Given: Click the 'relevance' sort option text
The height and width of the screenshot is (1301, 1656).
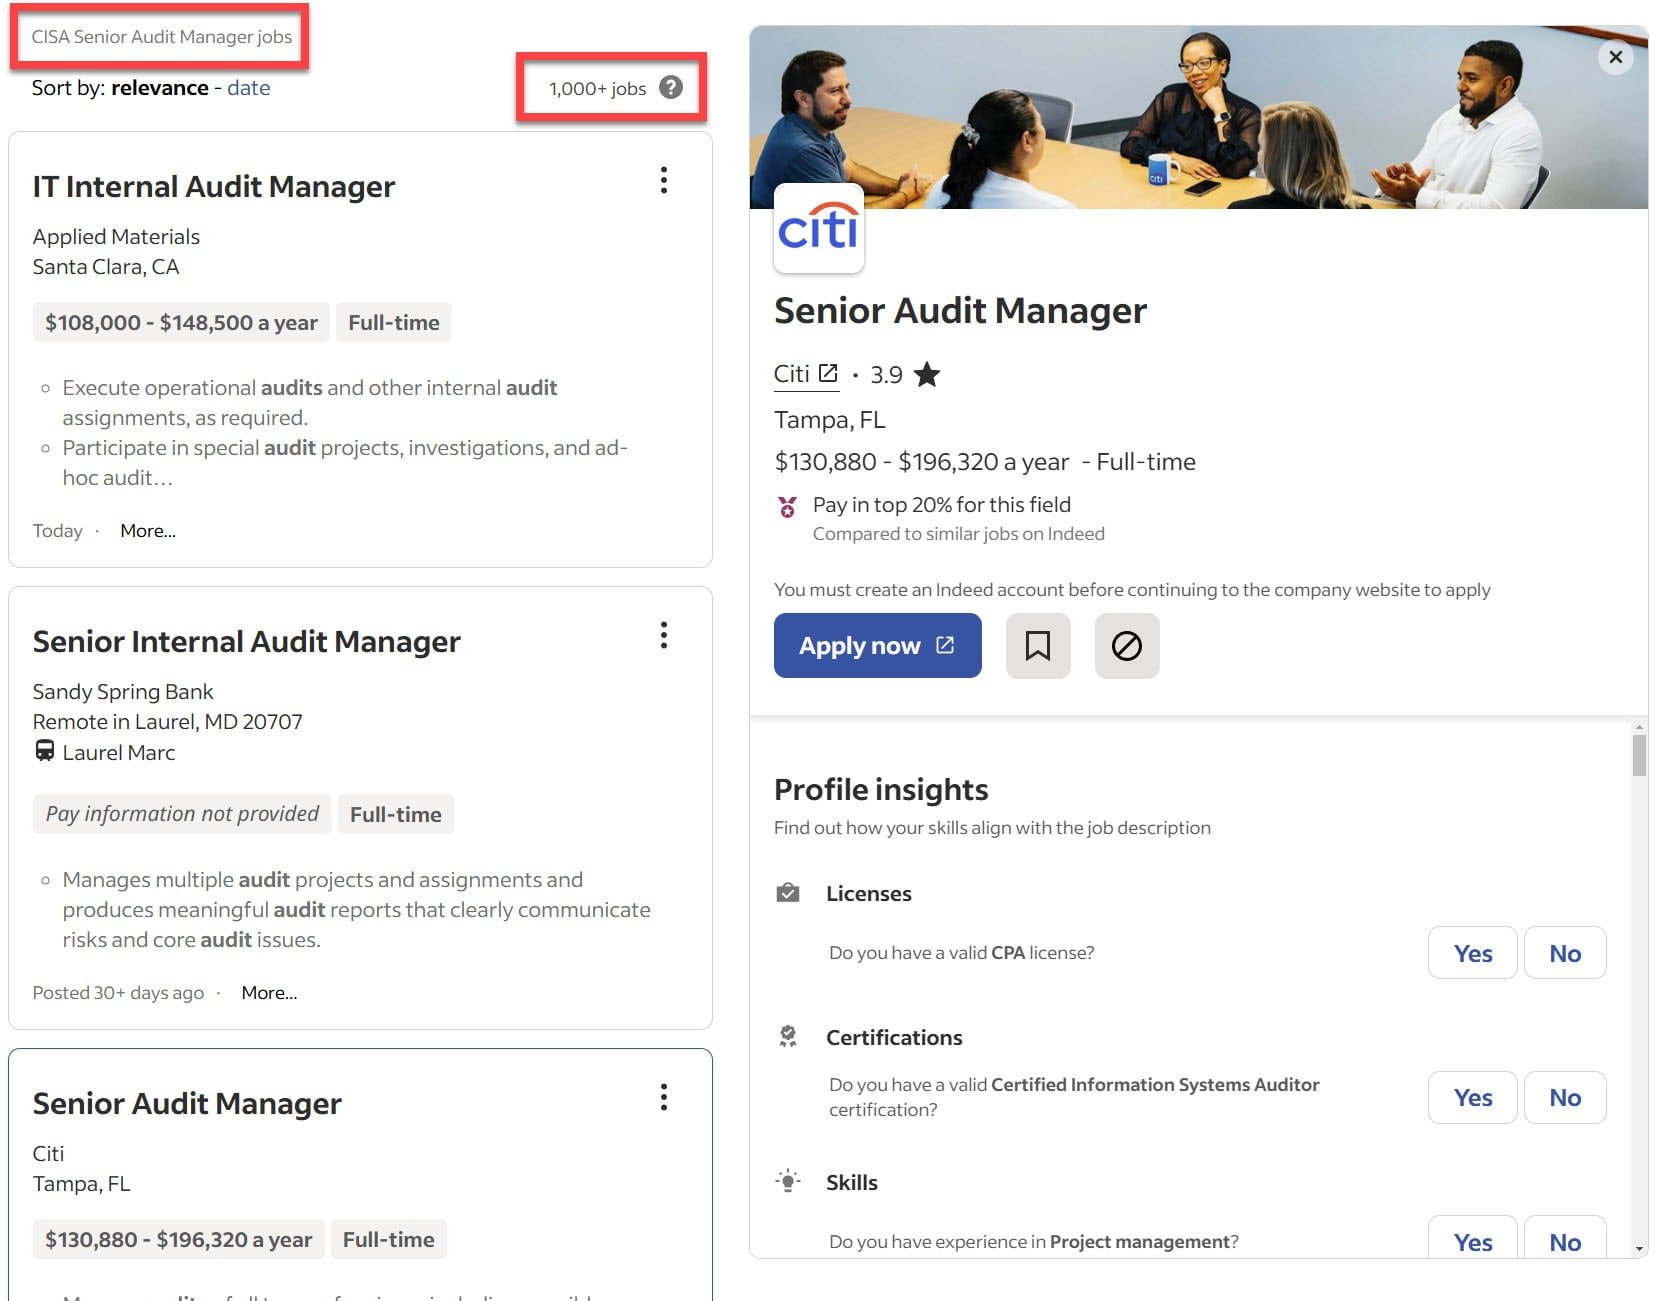Looking at the screenshot, I should (160, 87).
